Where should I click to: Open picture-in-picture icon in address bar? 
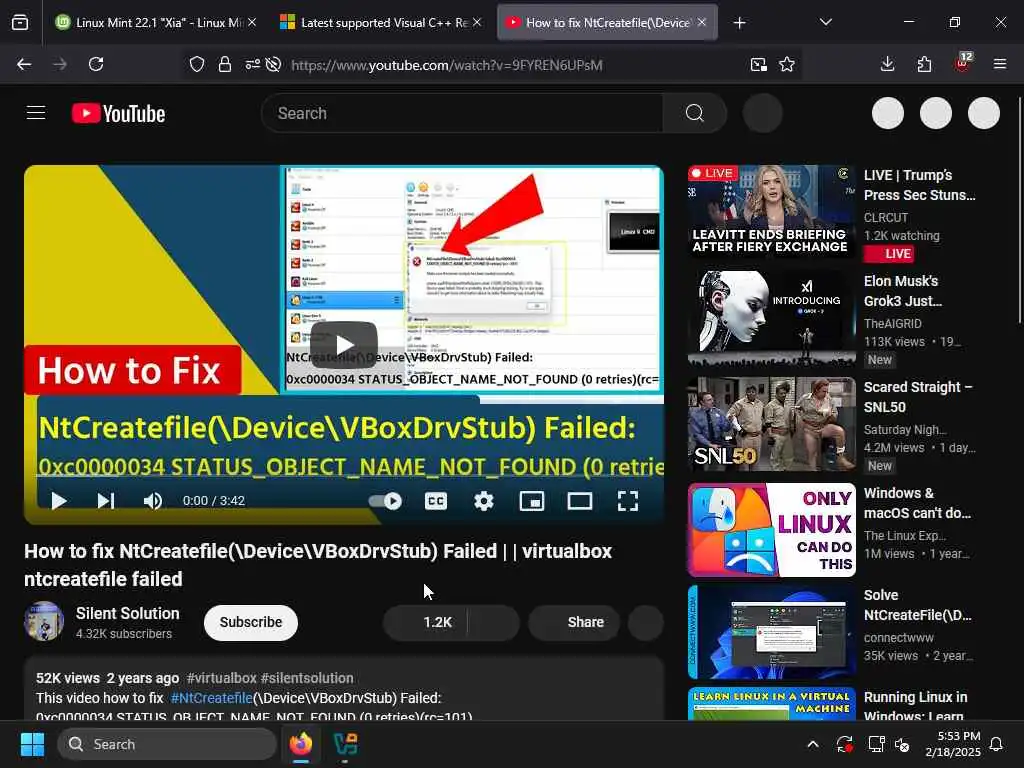pyautogui.click(x=758, y=65)
